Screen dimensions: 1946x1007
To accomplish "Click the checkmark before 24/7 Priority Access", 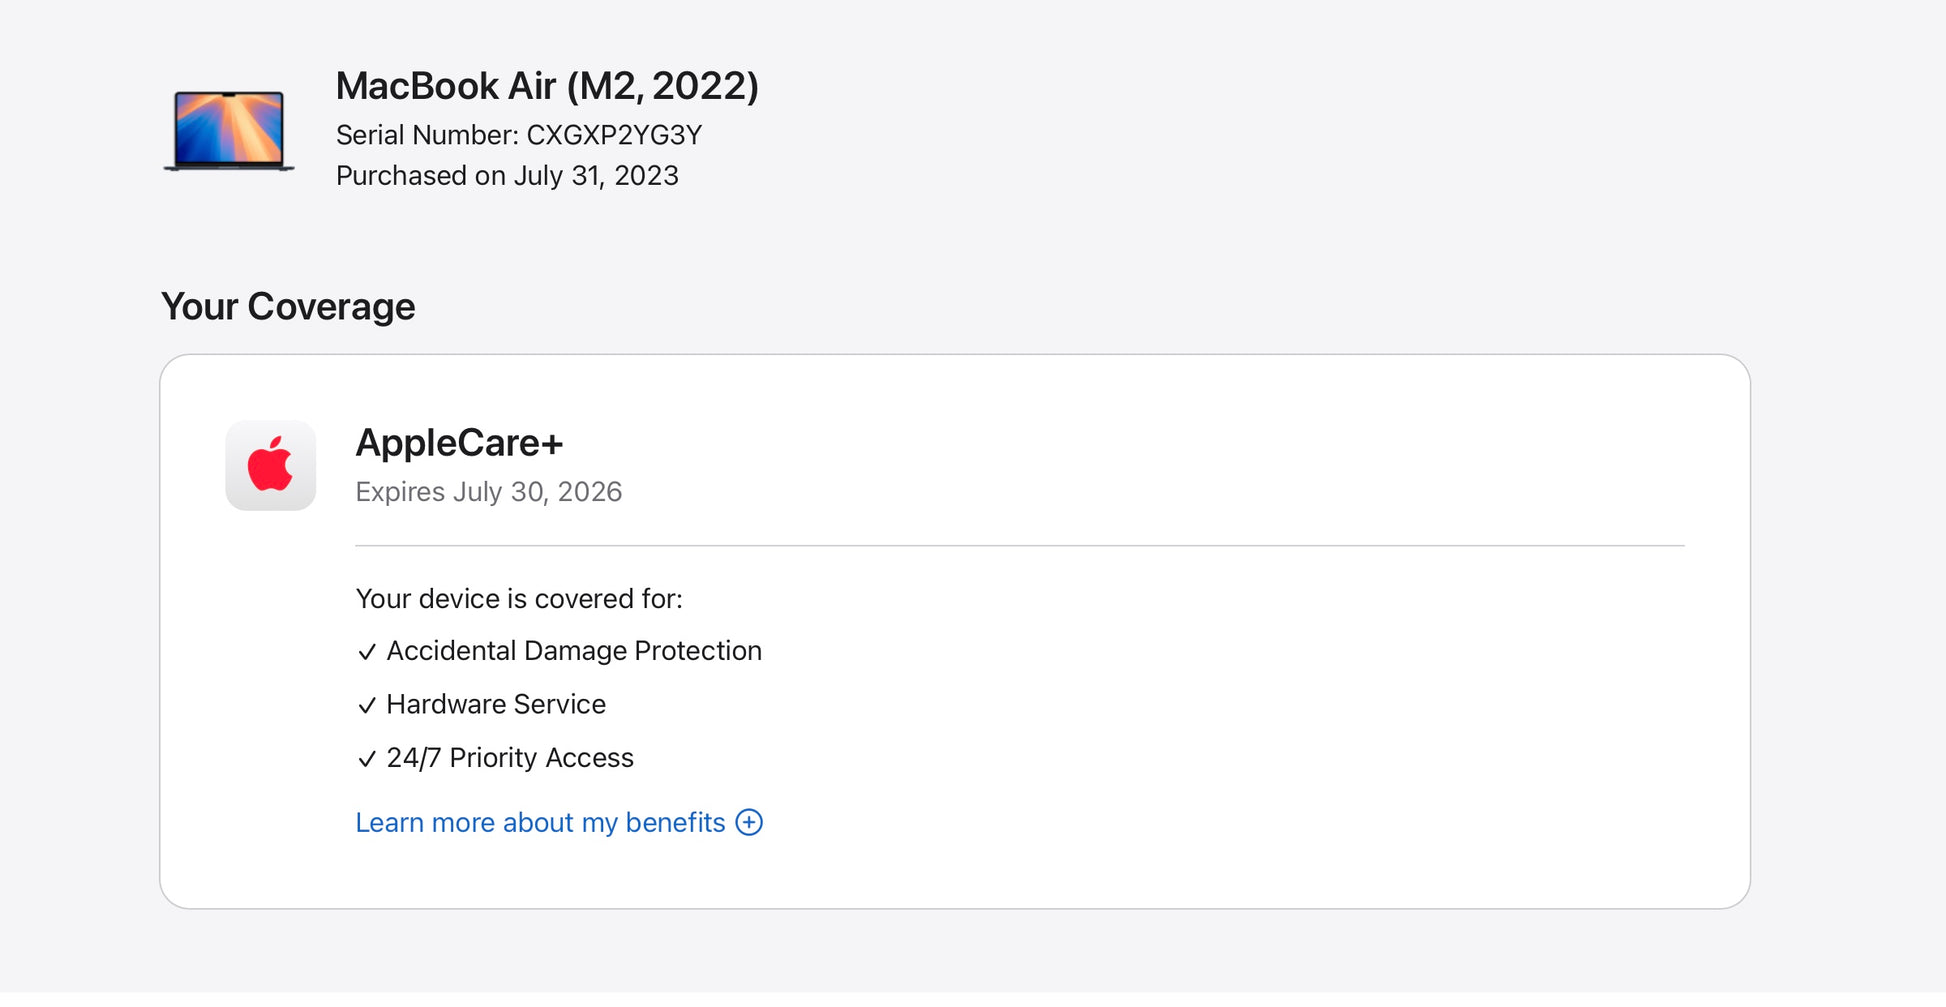I will coord(367,759).
